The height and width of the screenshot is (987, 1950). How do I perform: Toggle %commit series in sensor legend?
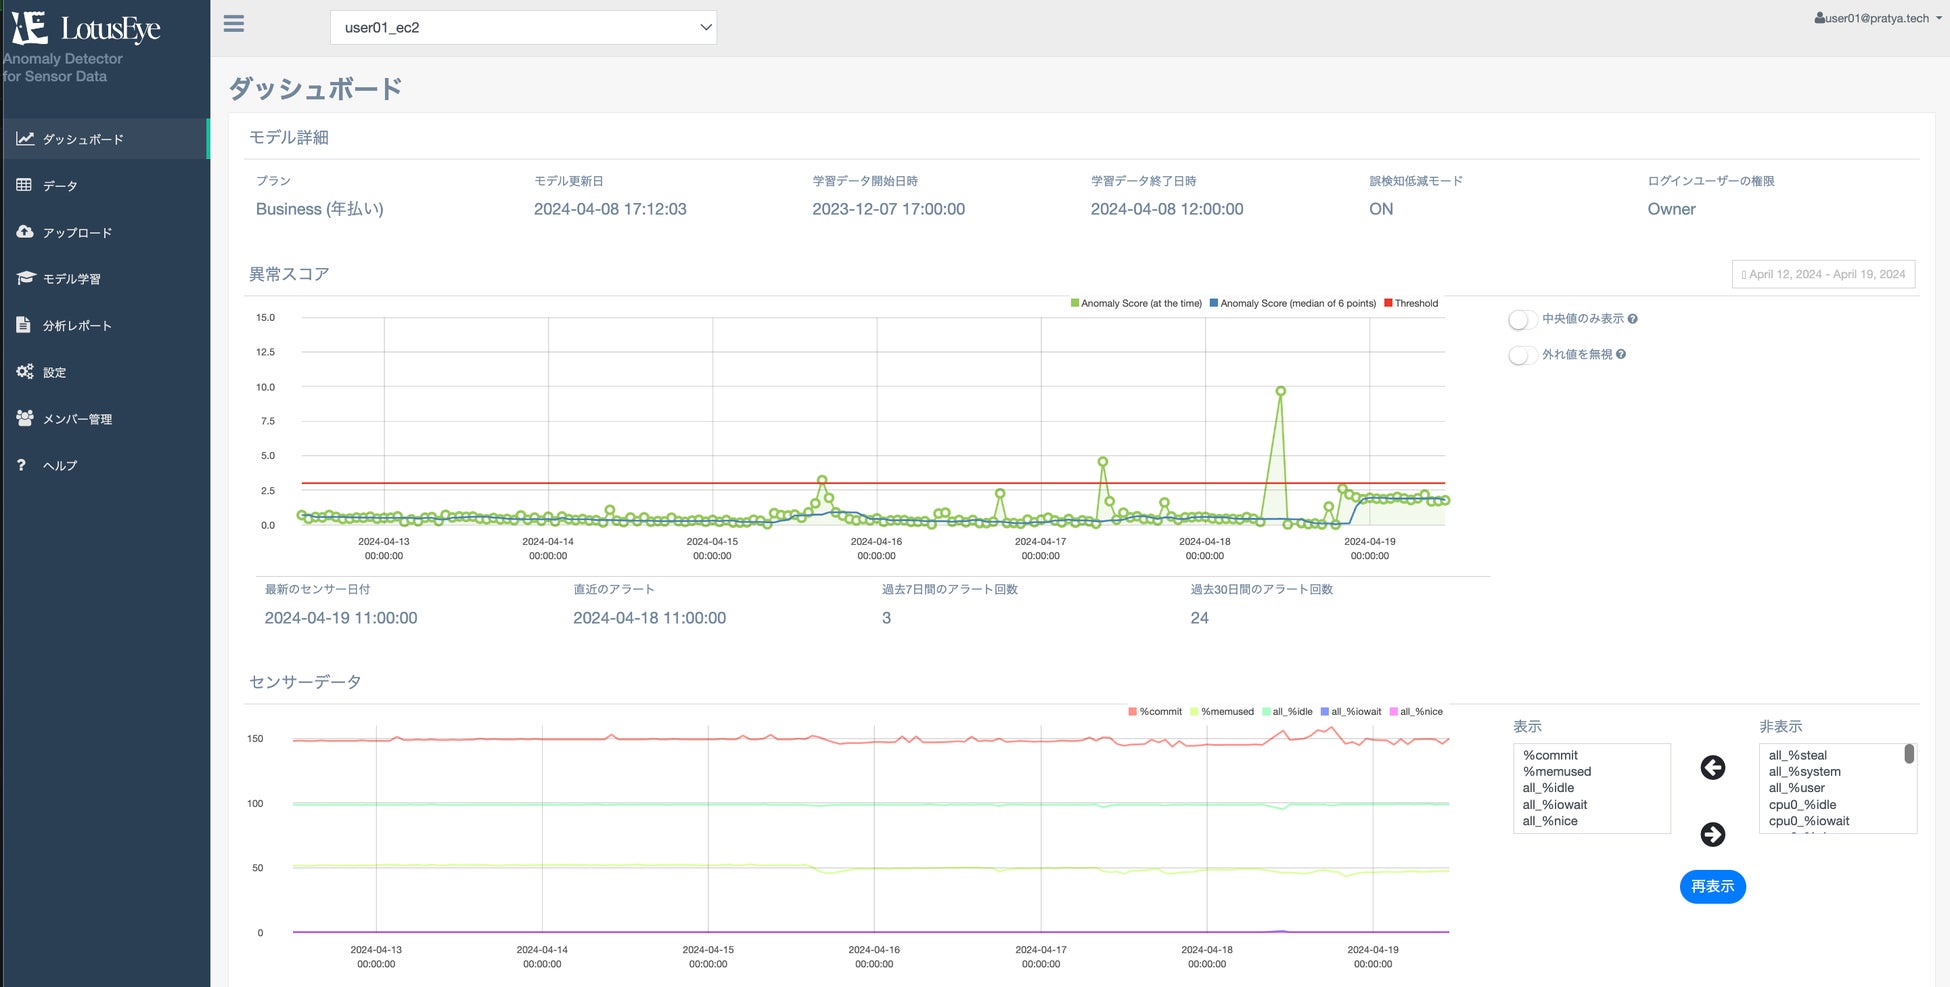(1155, 712)
